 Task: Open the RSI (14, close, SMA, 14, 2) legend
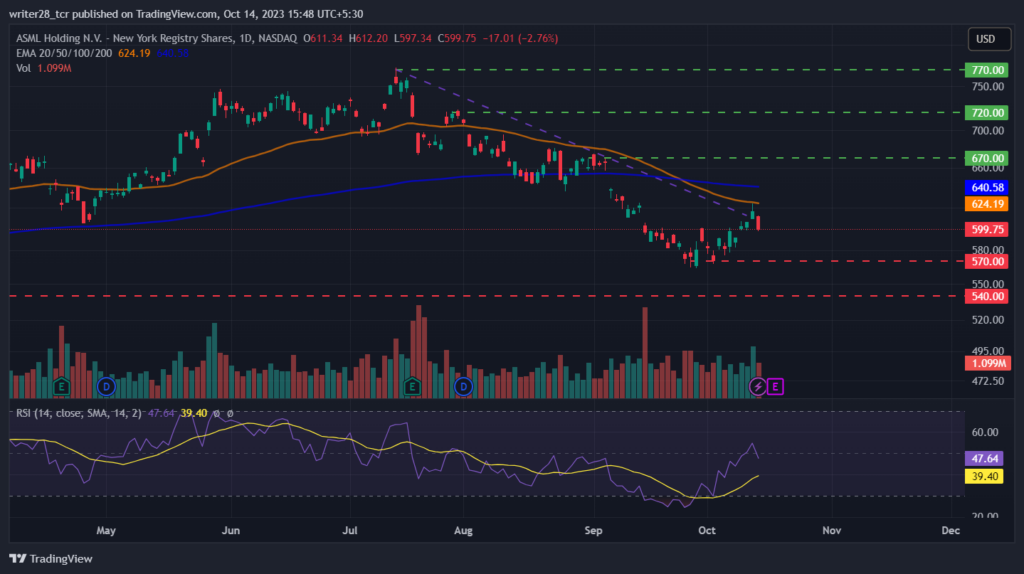[x=78, y=413]
